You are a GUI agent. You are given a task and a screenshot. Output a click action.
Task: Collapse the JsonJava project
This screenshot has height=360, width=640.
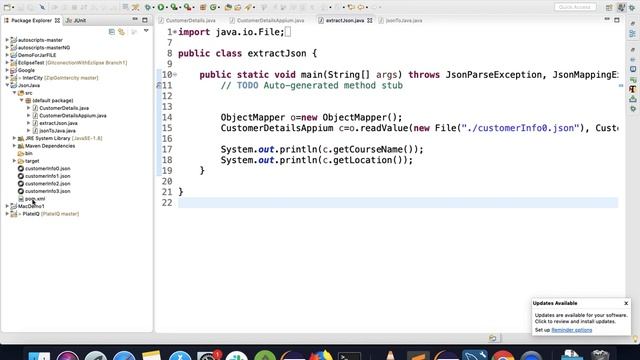7,85
